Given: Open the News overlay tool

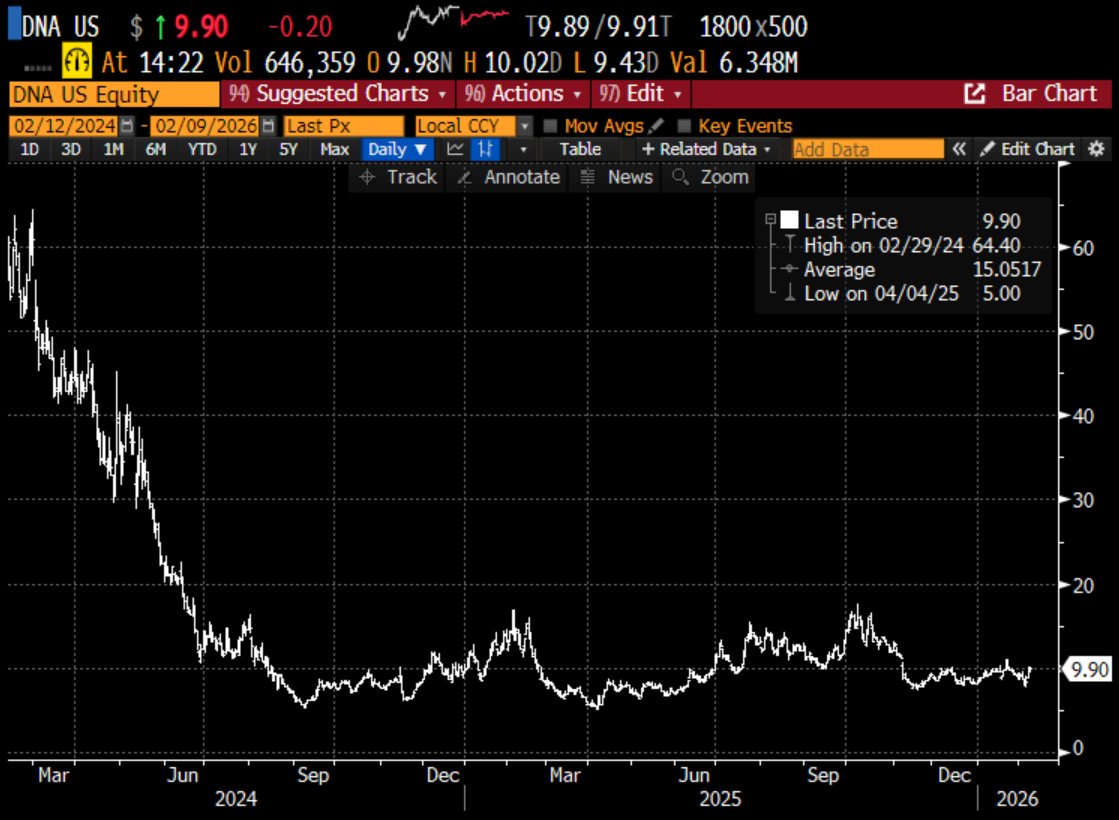Looking at the screenshot, I should (617, 177).
